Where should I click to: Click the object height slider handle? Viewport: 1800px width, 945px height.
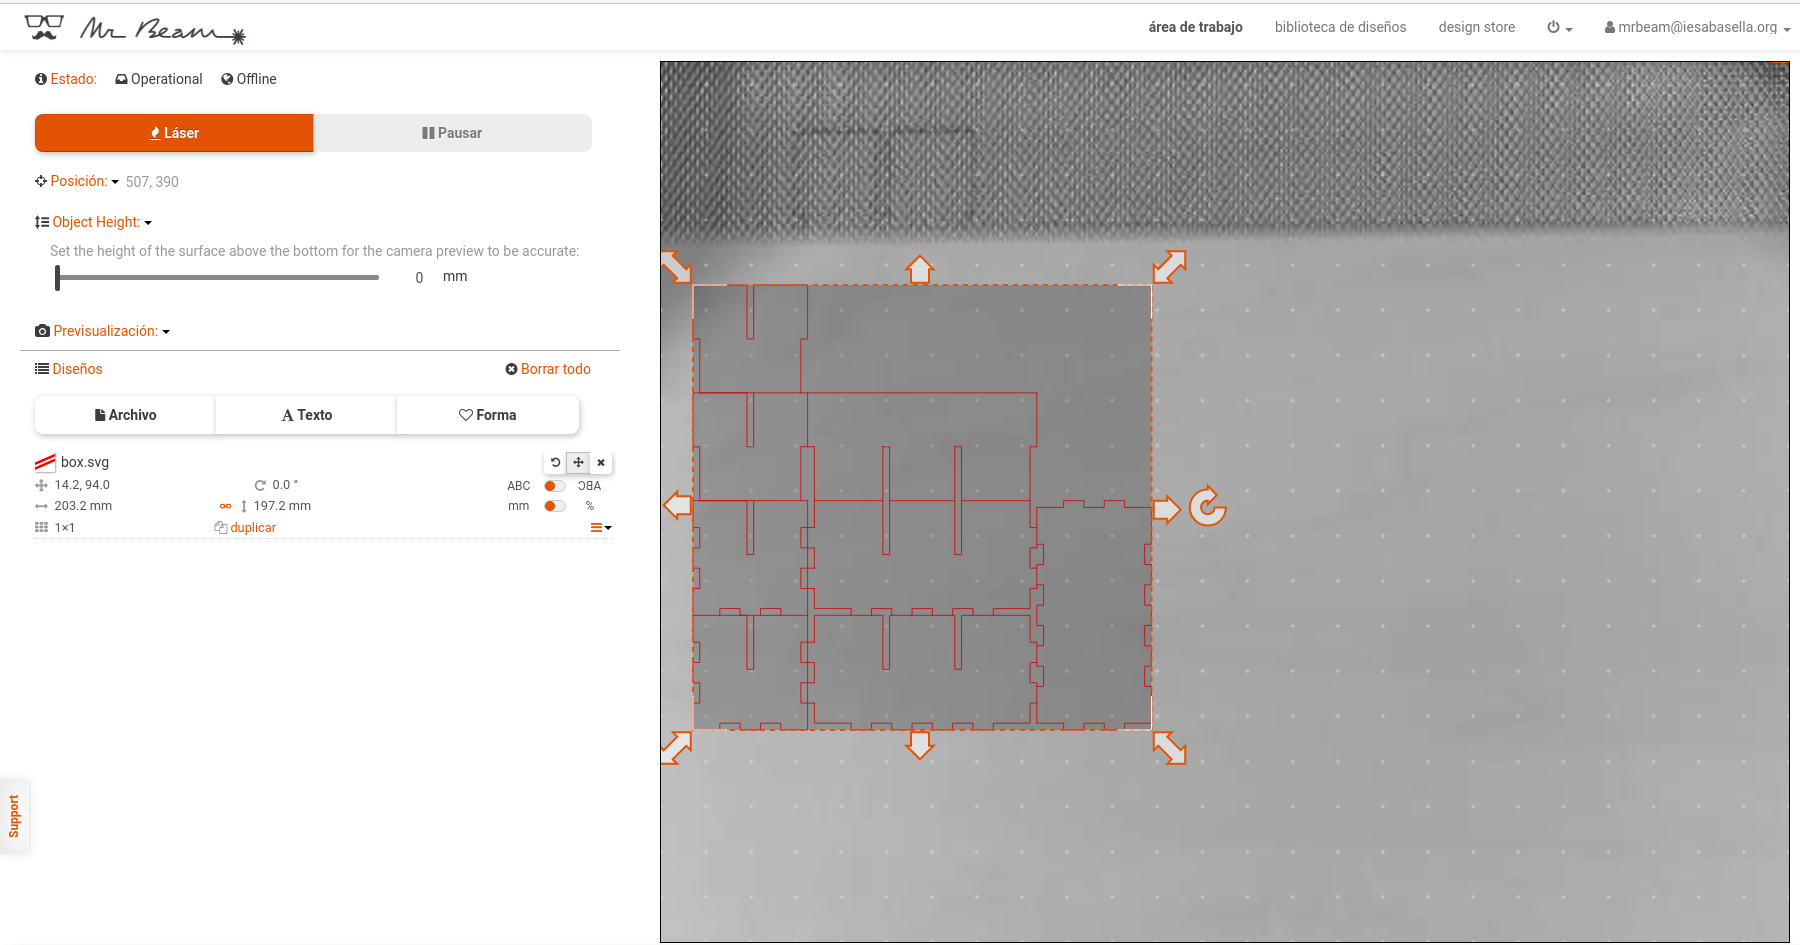(x=58, y=277)
